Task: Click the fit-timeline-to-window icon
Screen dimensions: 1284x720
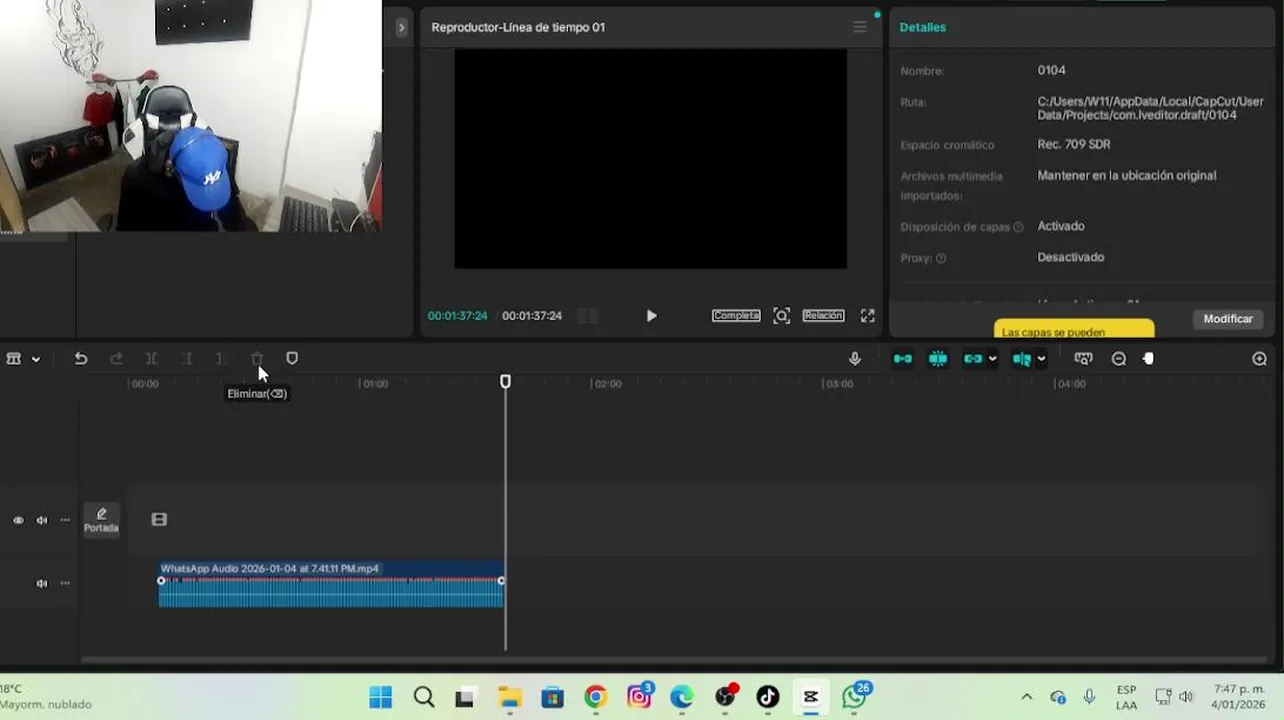Action: pos(1083,358)
